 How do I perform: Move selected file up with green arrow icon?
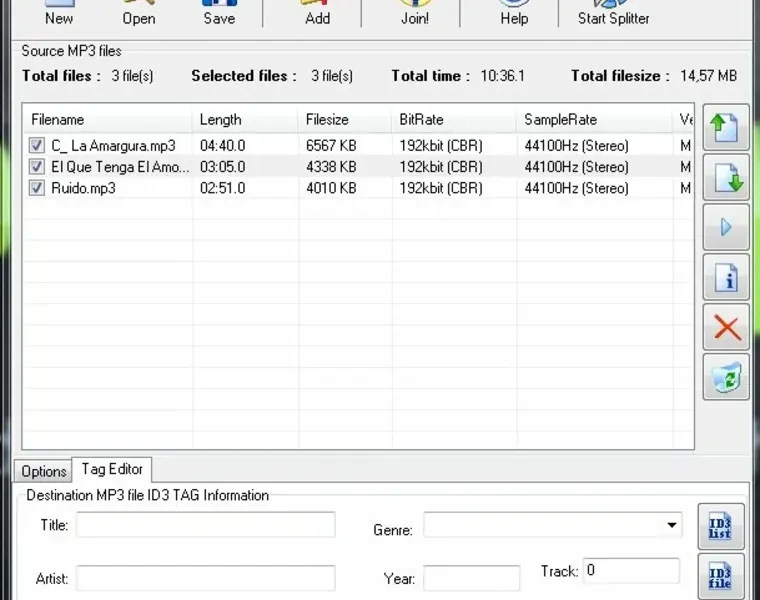click(x=726, y=127)
